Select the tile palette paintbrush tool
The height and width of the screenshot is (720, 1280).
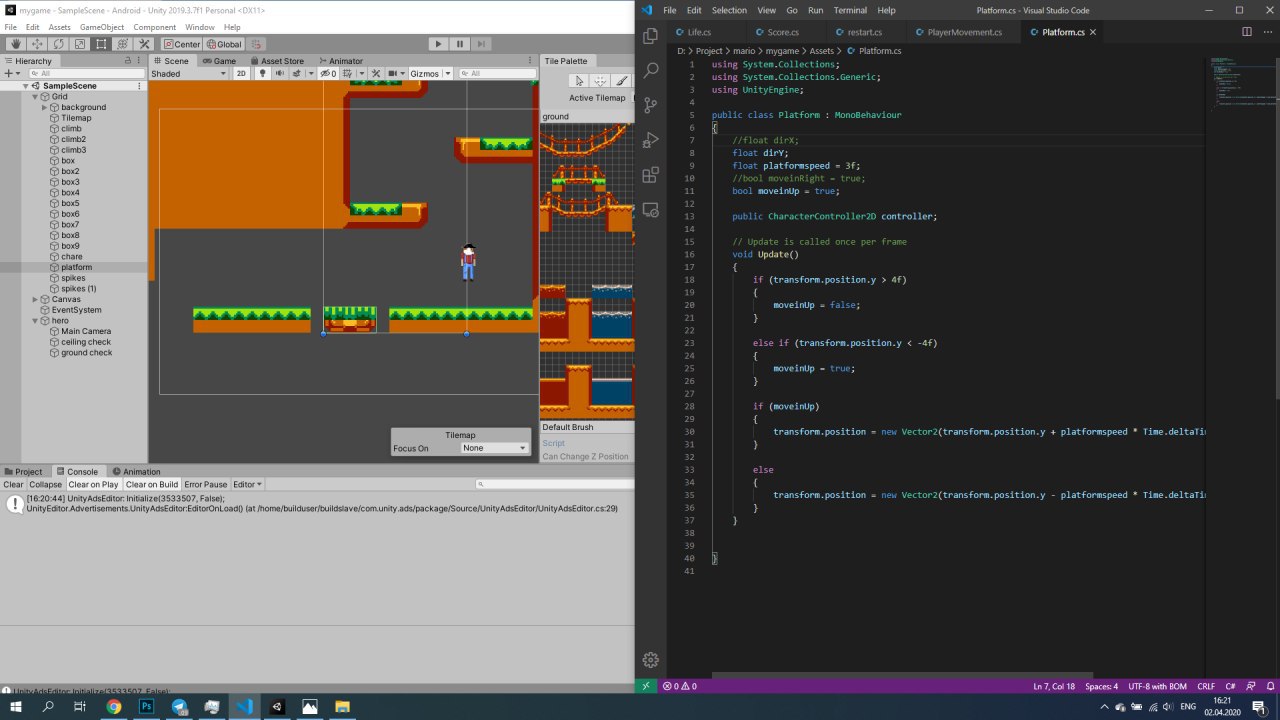[x=622, y=81]
